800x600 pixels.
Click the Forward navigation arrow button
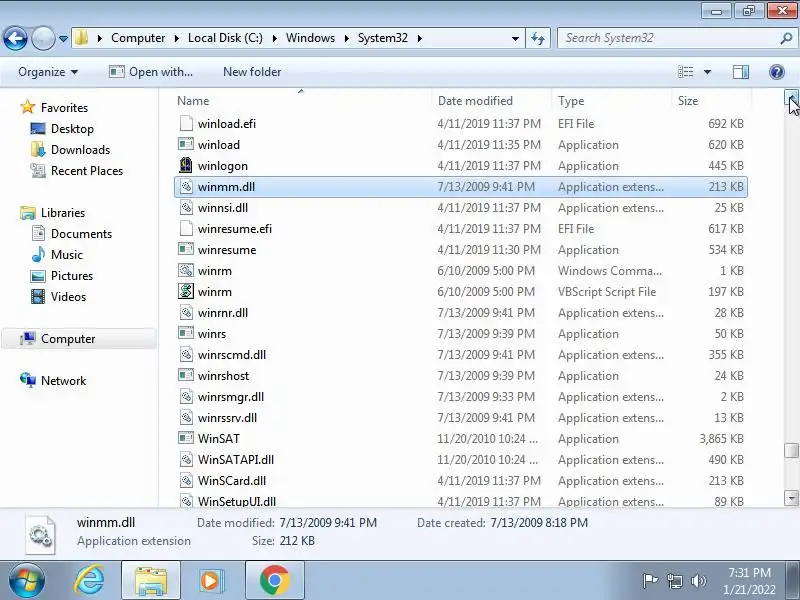[43, 38]
